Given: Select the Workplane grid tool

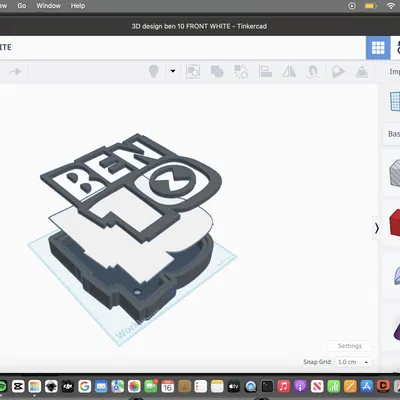Looking at the screenshot, I should (x=395, y=101).
